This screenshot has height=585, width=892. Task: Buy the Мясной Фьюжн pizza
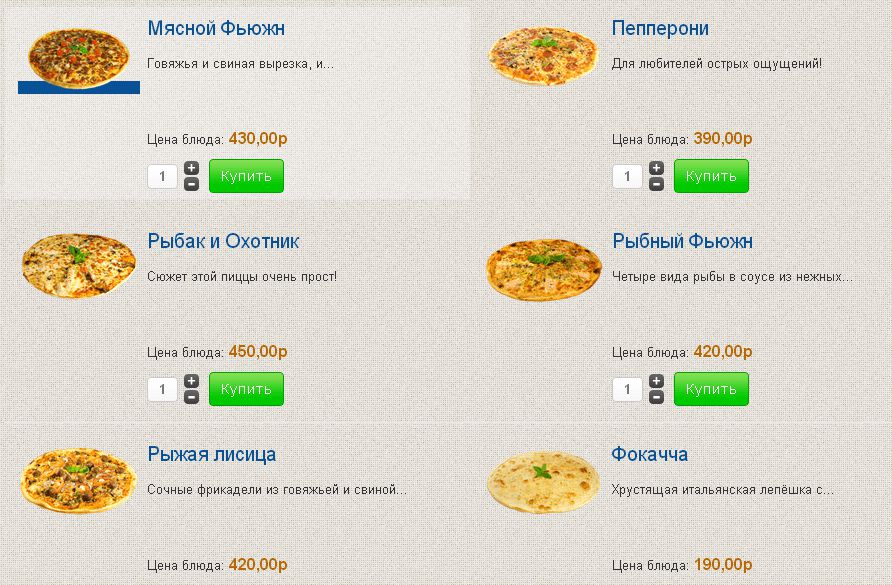click(246, 176)
